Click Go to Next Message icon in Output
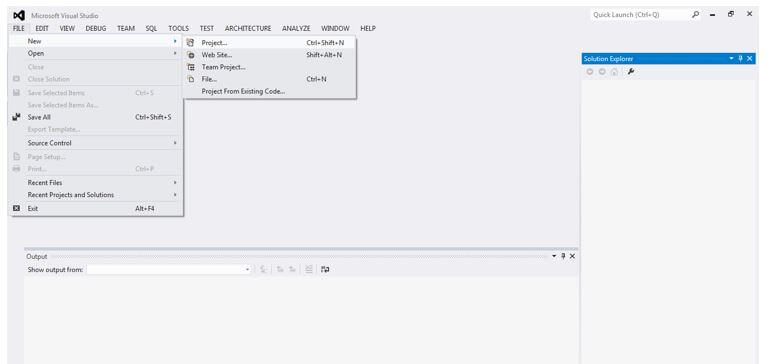The height and width of the screenshot is (364, 768). pyautogui.click(x=292, y=269)
